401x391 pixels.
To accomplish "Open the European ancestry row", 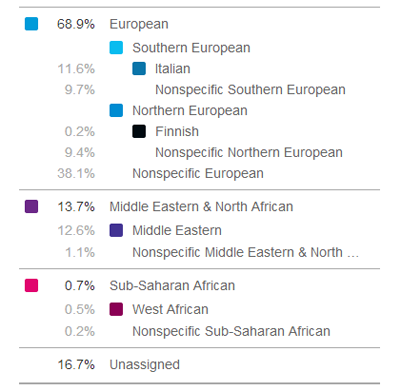I will coord(199,24).
